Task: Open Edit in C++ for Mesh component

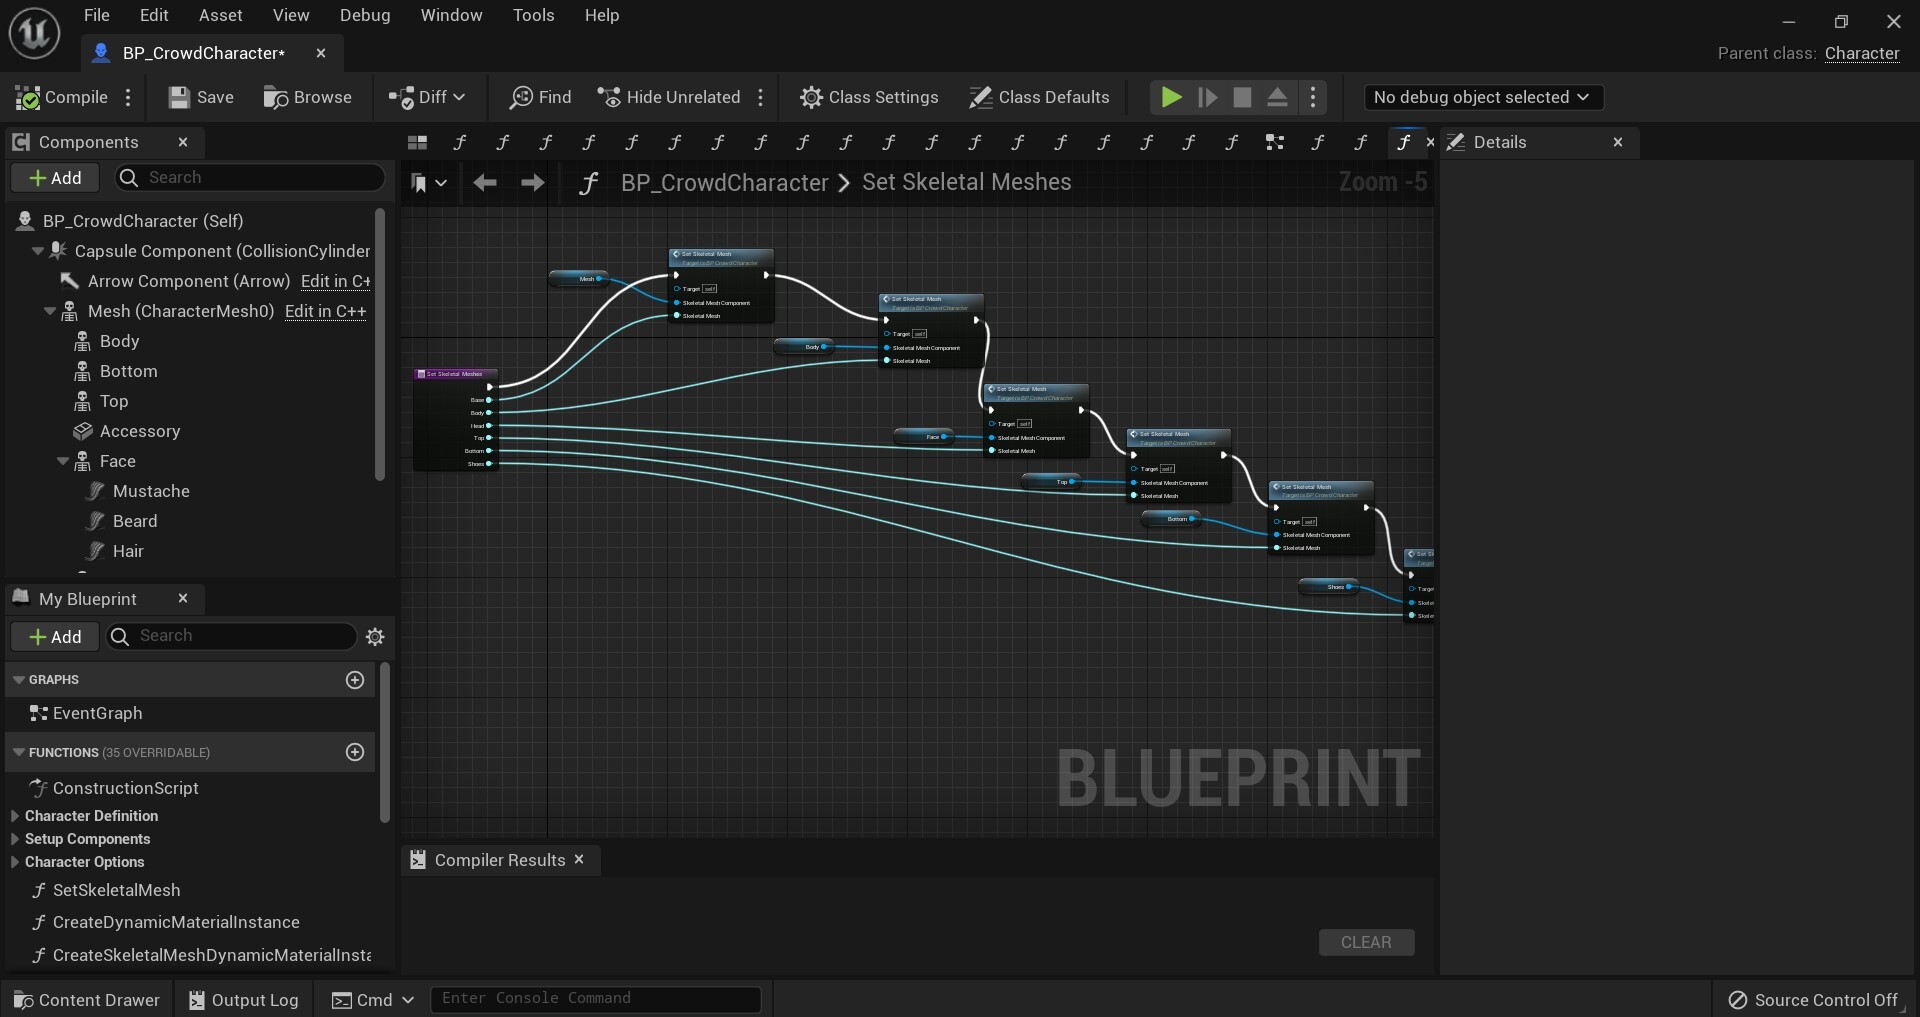Action: click(326, 311)
